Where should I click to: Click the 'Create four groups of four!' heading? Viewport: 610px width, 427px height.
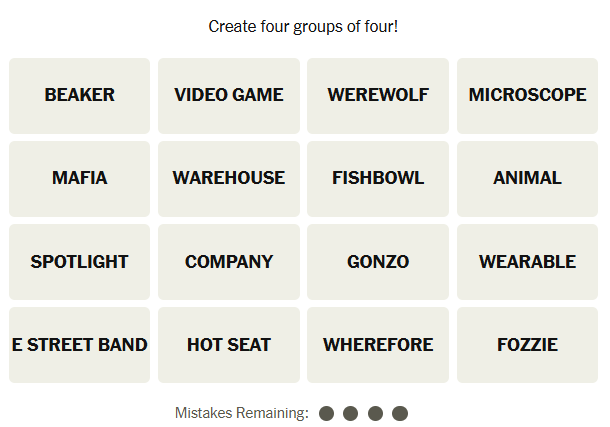click(x=303, y=26)
